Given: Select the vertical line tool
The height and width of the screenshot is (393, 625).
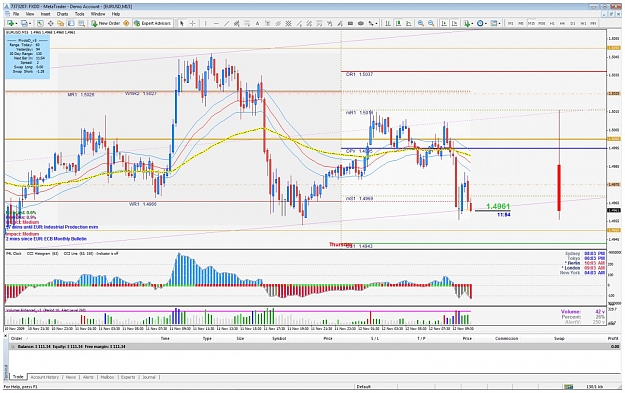Looking at the screenshot, I should [x=206, y=23].
